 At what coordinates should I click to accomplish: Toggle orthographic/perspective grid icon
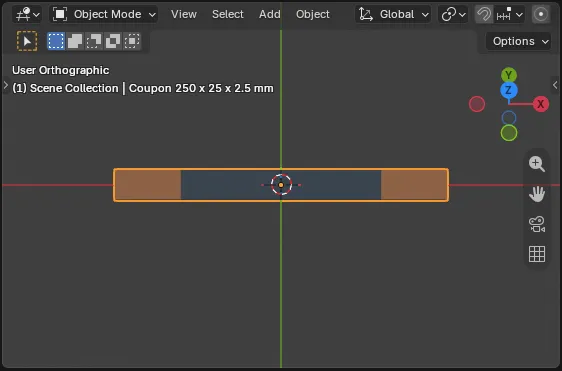pos(537,254)
